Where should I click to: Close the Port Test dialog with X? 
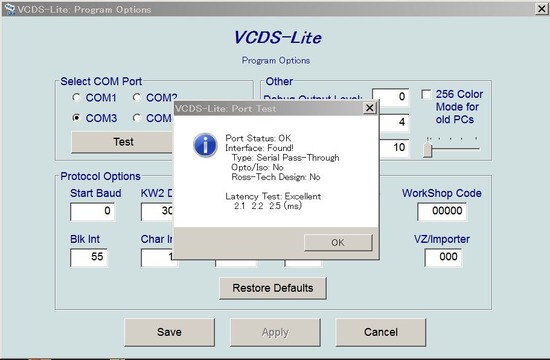369,108
